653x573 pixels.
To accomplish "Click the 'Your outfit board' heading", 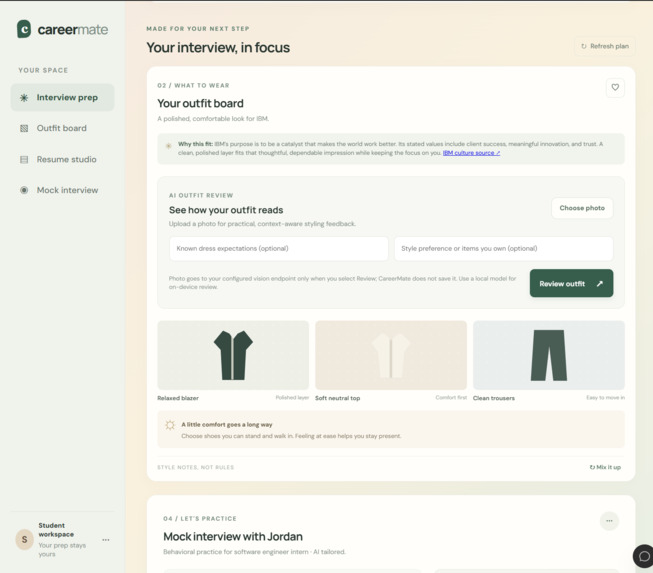I will [x=200, y=103].
